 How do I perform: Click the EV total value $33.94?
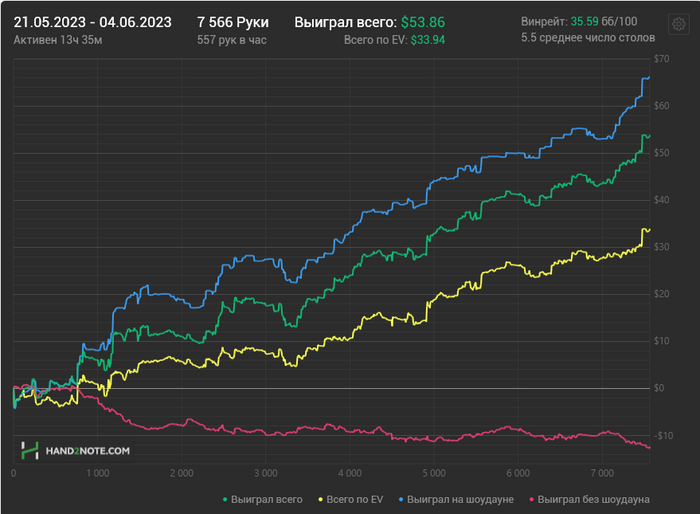coord(428,40)
